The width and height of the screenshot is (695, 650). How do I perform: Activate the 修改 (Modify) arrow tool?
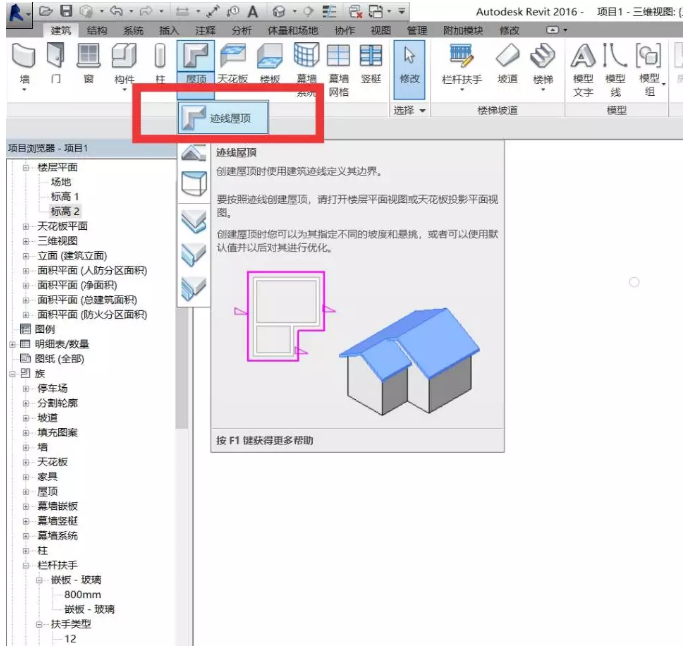409,69
